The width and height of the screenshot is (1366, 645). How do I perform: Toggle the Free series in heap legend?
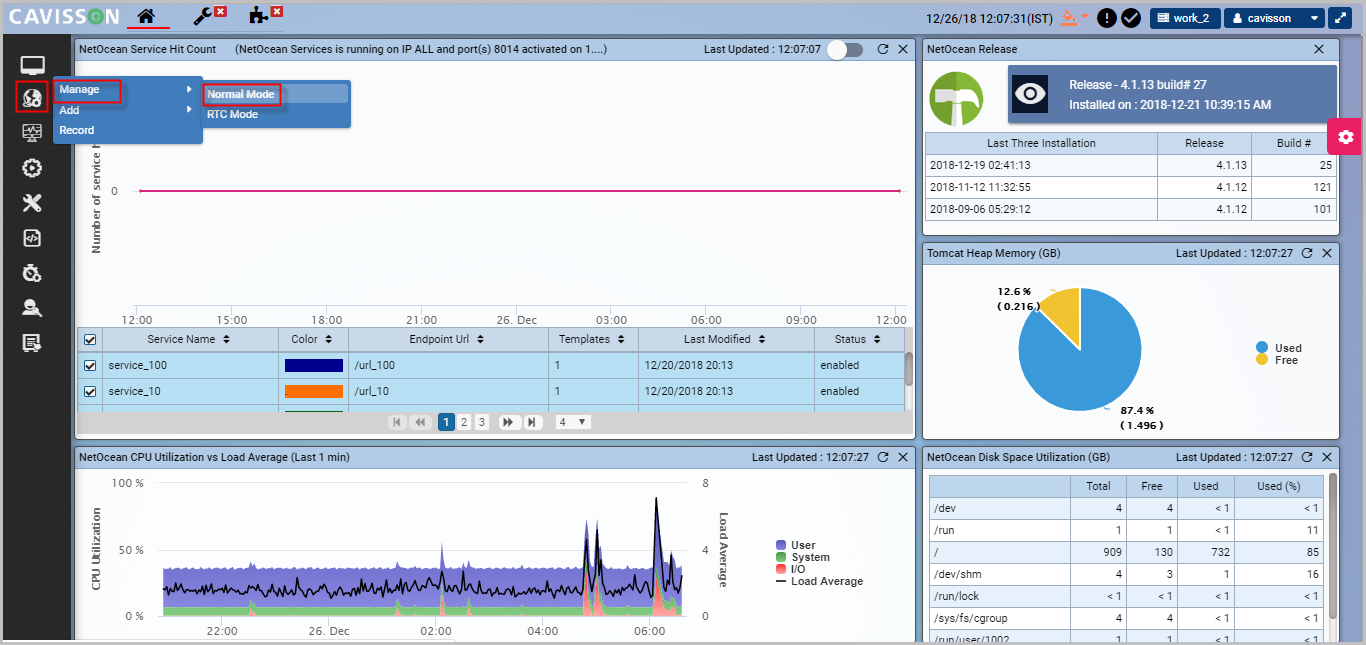click(x=1277, y=360)
